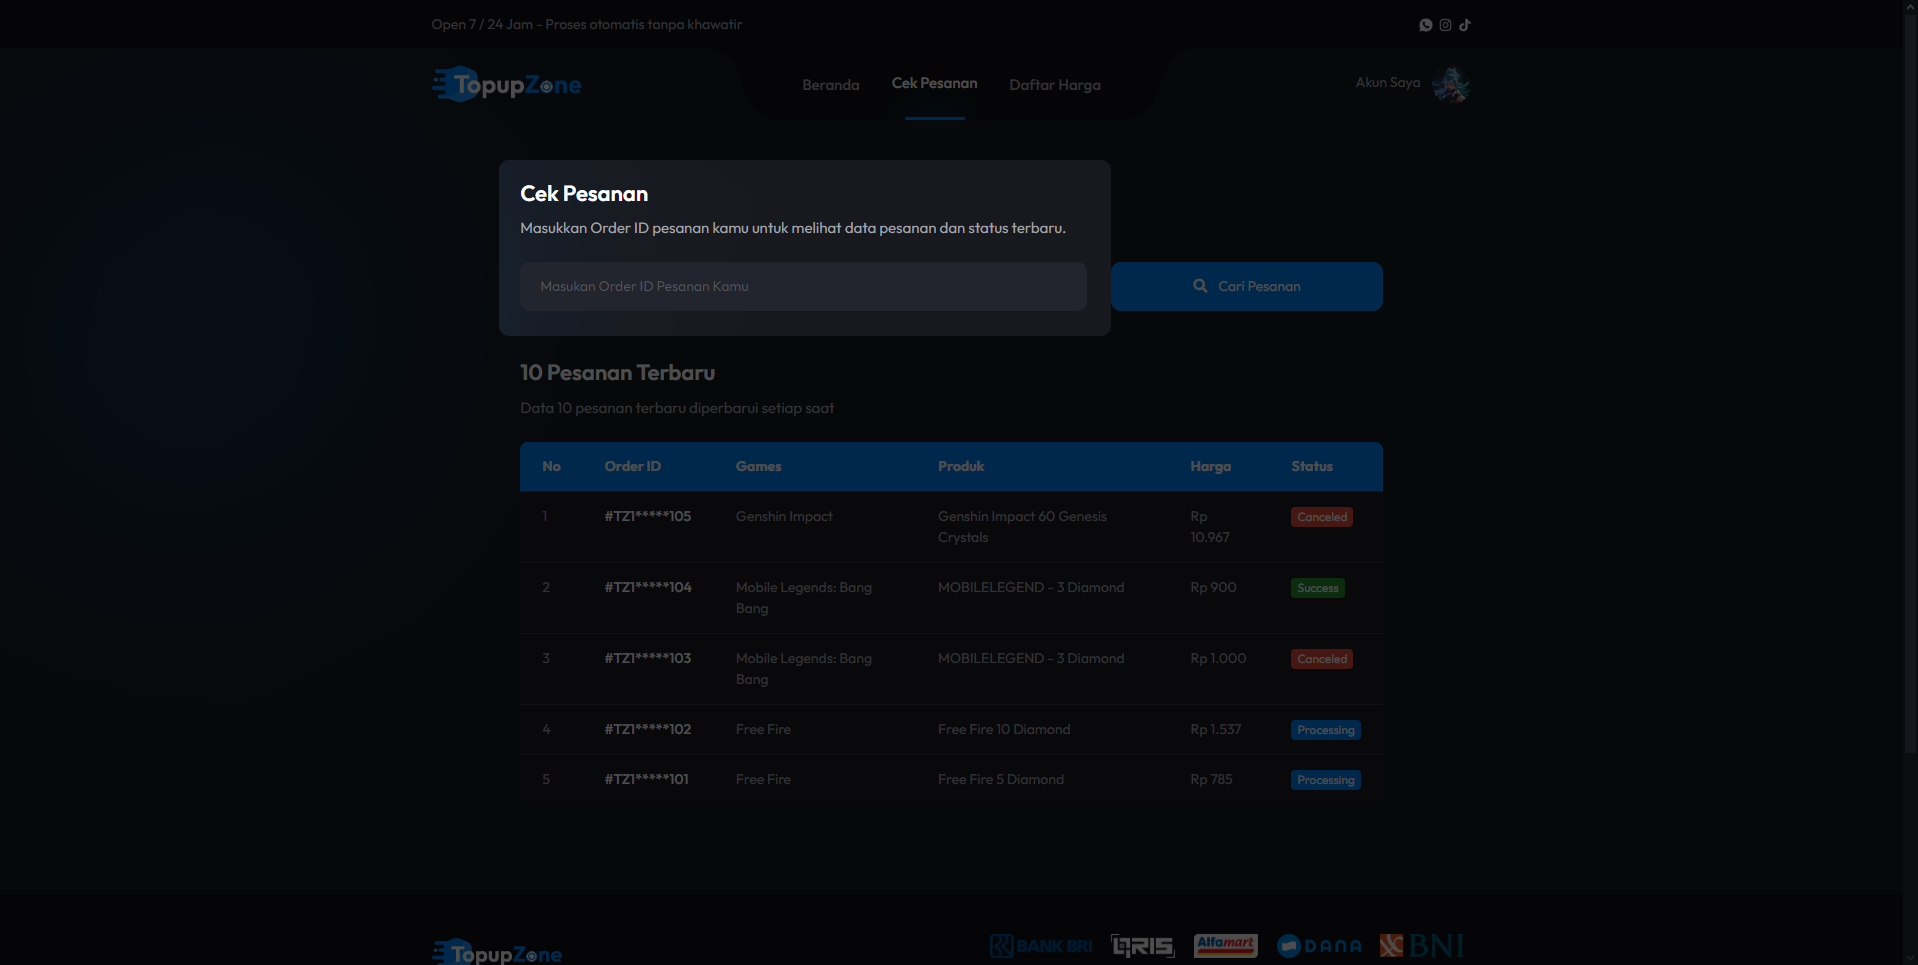Screen dimensions: 1918x965
Task: Click Free Fire 10 Diamond product
Action: click(x=1004, y=730)
